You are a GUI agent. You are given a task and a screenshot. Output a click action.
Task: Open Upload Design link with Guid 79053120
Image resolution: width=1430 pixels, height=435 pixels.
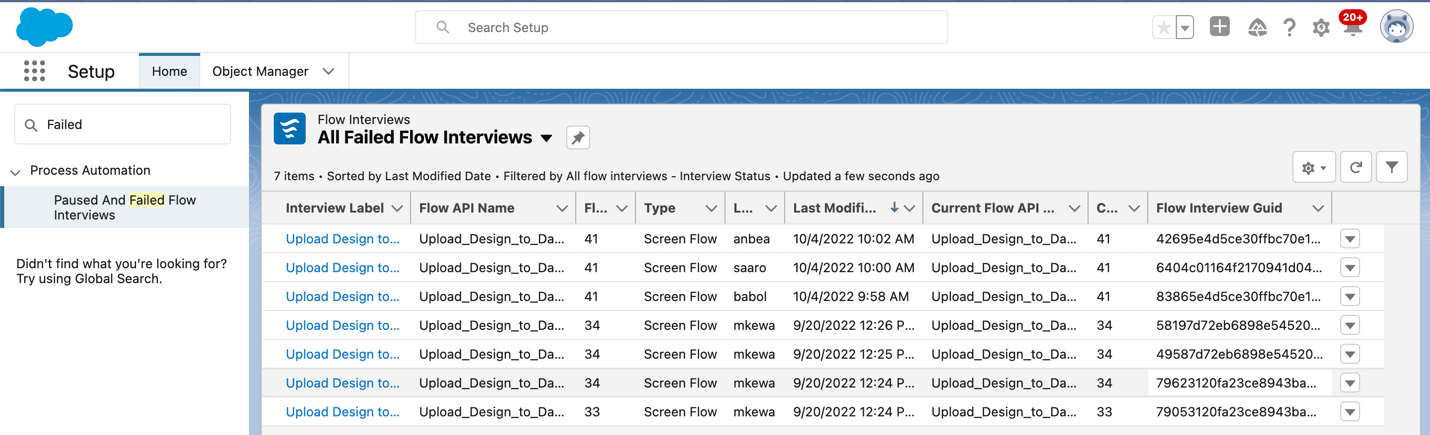[342, 412]
